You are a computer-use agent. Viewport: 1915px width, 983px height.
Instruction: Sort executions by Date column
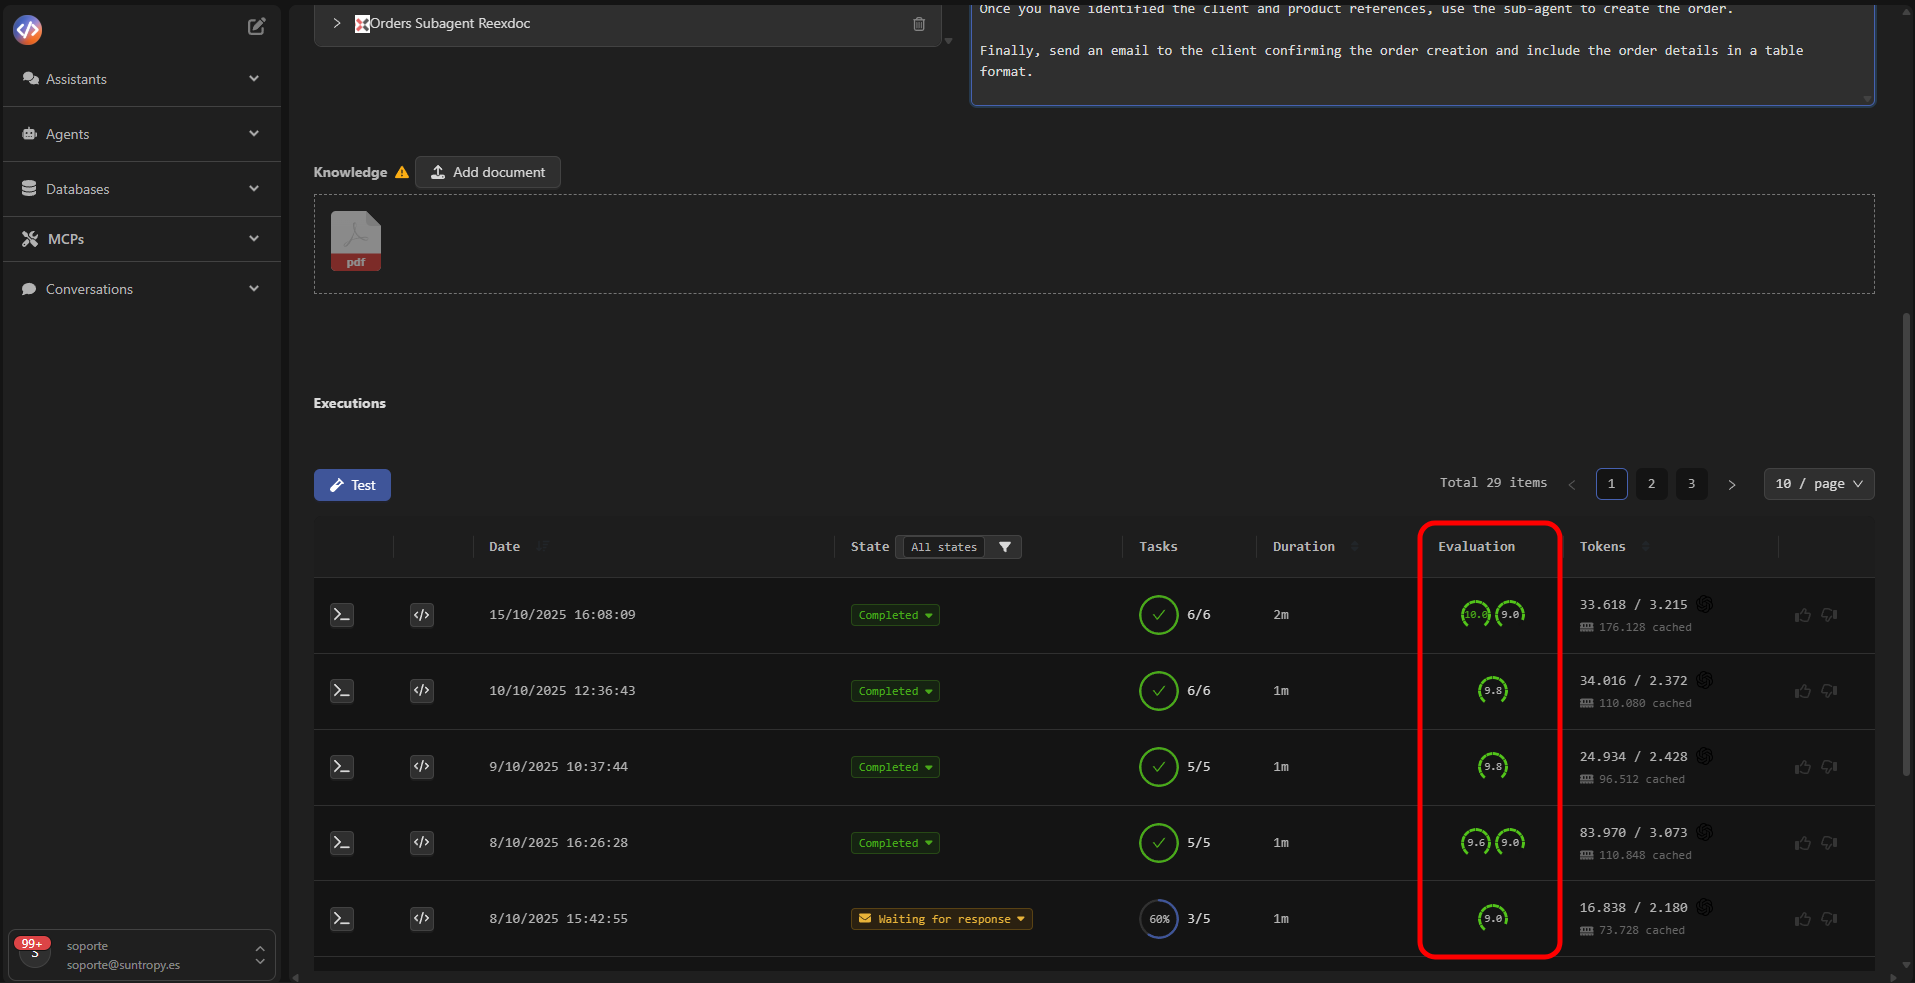(542, 547)
